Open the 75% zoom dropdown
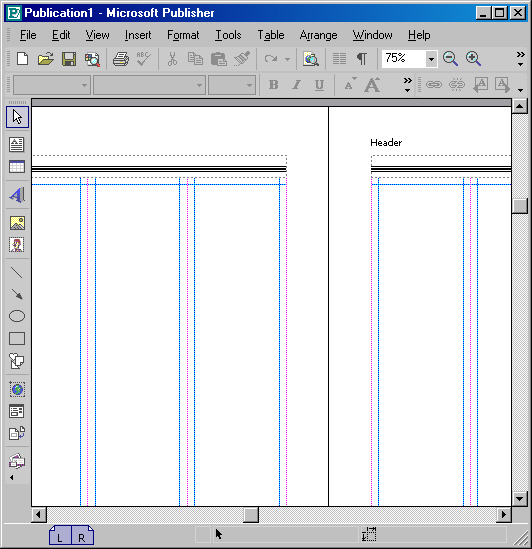 [x=431, y=59]
